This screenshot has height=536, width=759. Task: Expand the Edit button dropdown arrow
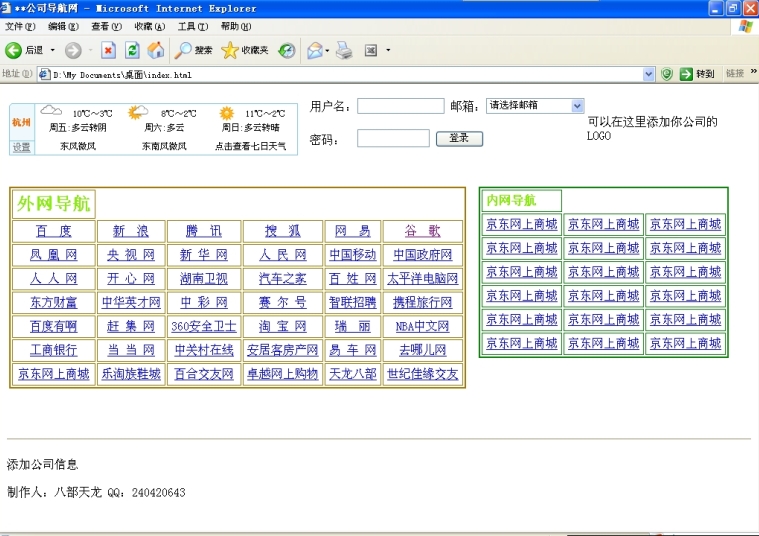(x=388, y=50)
